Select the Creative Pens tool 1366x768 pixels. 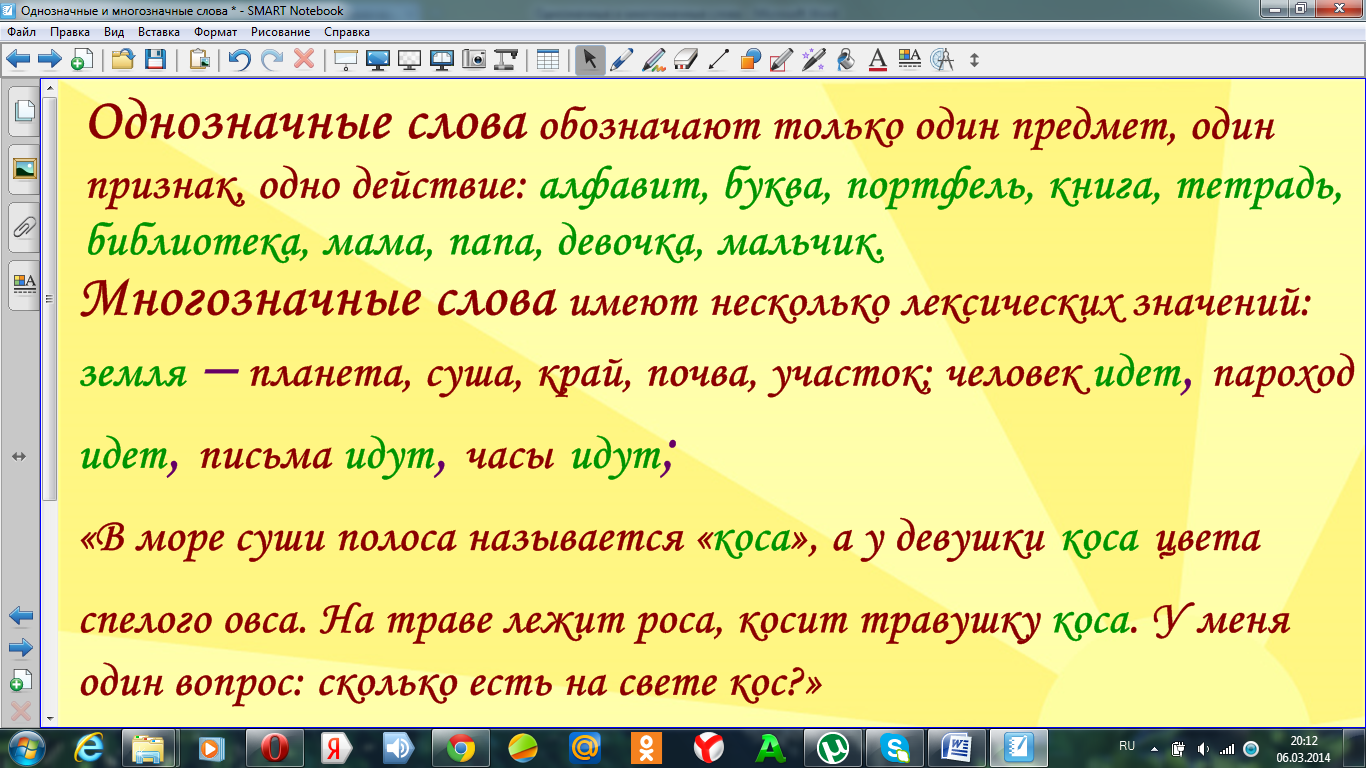coord(654,60)
